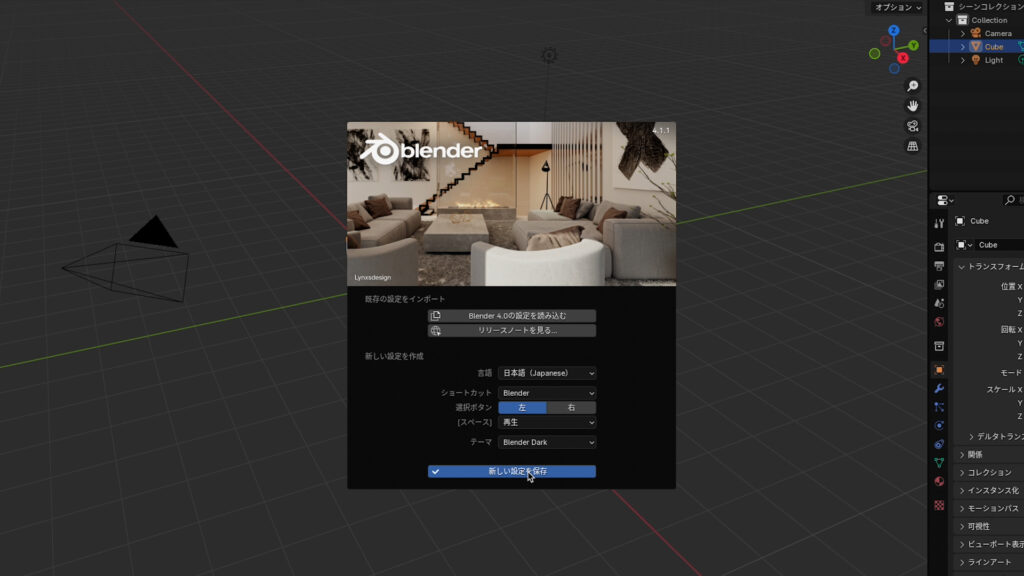
Task: Open the Physics properties tab icon
Action: click(939, 425)
